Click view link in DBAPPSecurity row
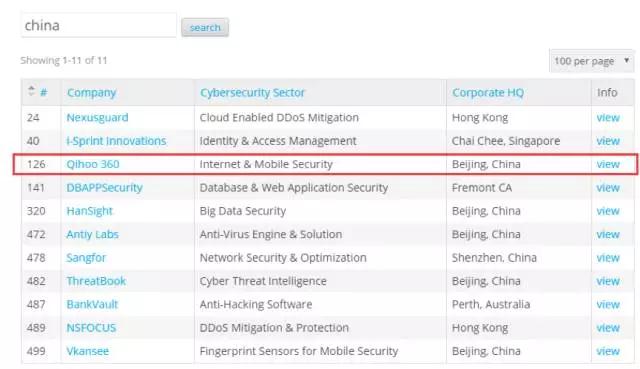Image resolution: width=640 pixels, height=369 pixels. (x=608, y=188)
